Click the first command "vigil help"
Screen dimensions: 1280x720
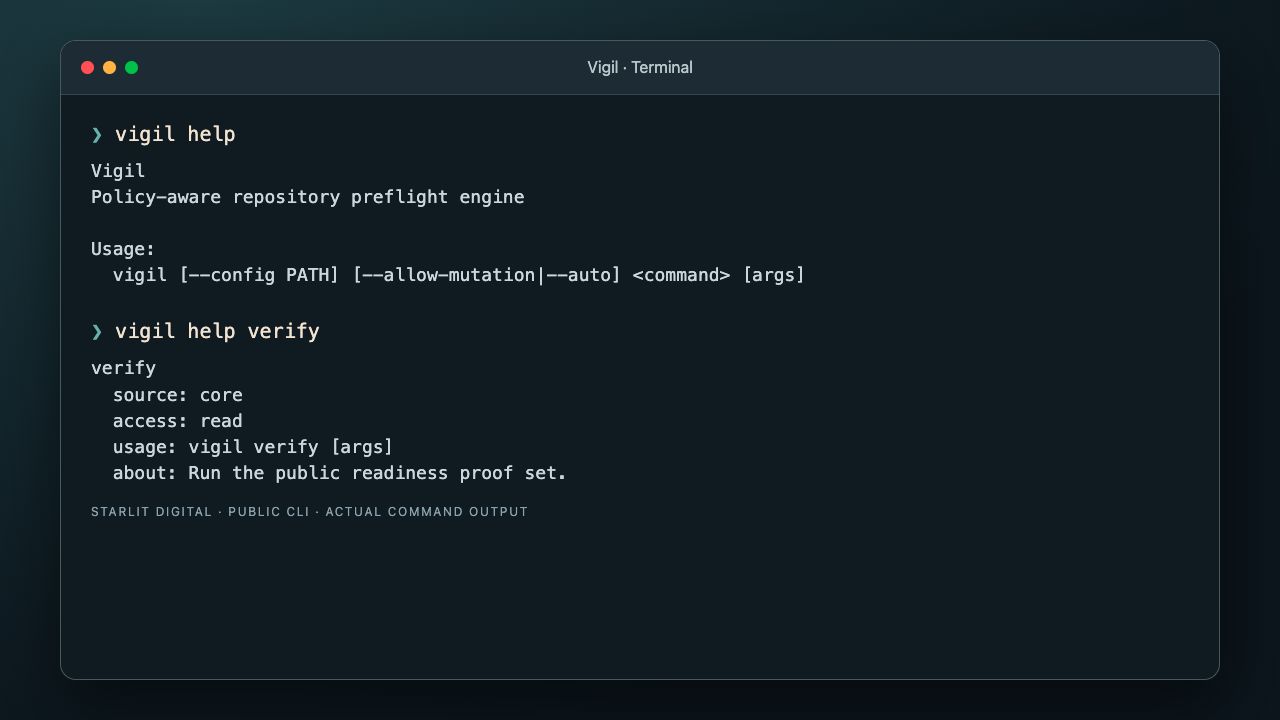point(175,134)
